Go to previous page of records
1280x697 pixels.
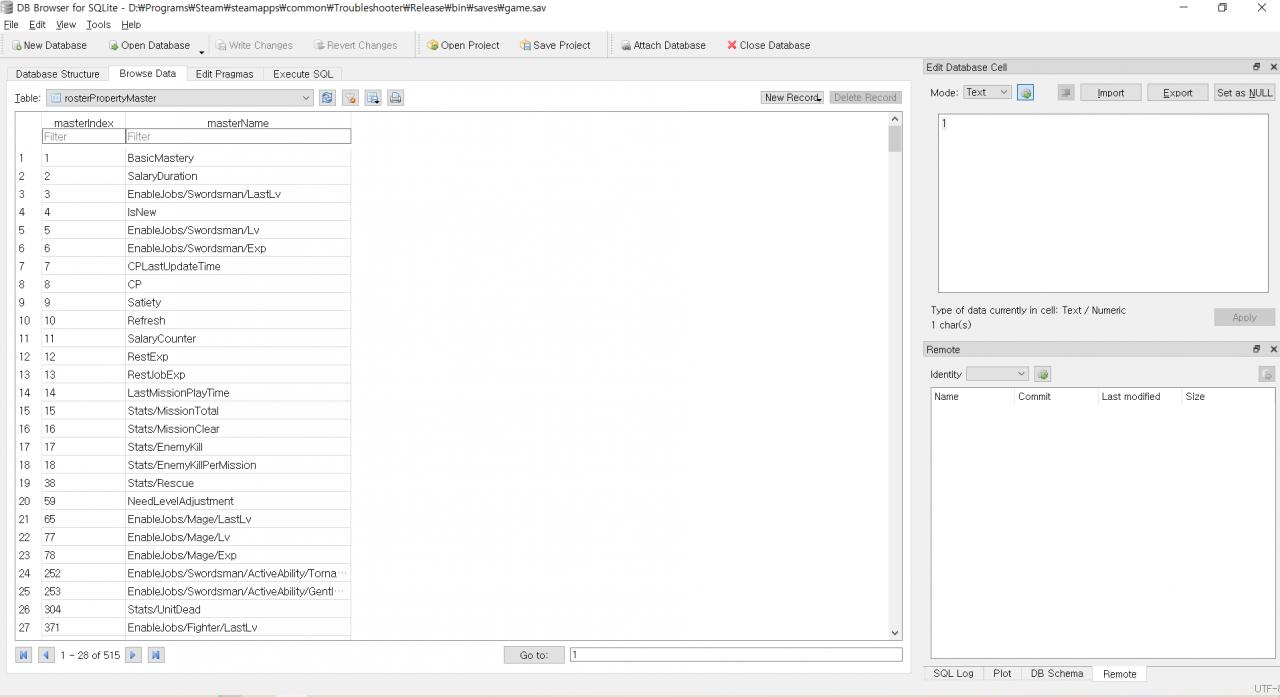point(46,655)
